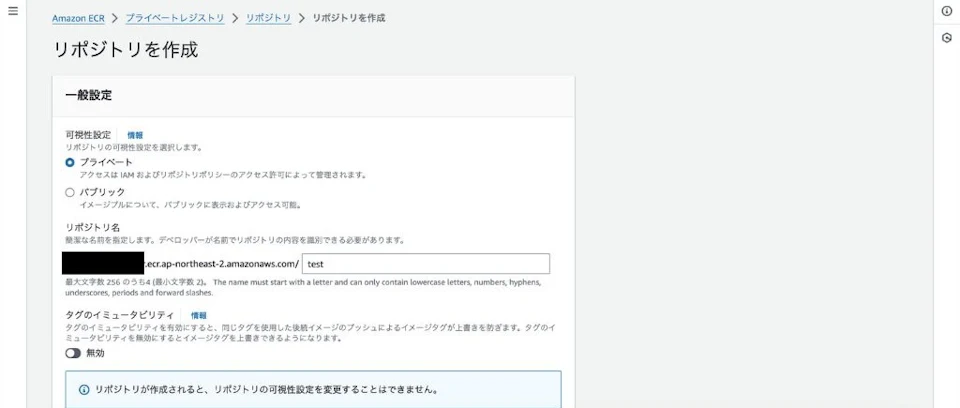The image size is (960, 408).
Task: Click info icon in visibility change notice
Action: click(84, 390)
